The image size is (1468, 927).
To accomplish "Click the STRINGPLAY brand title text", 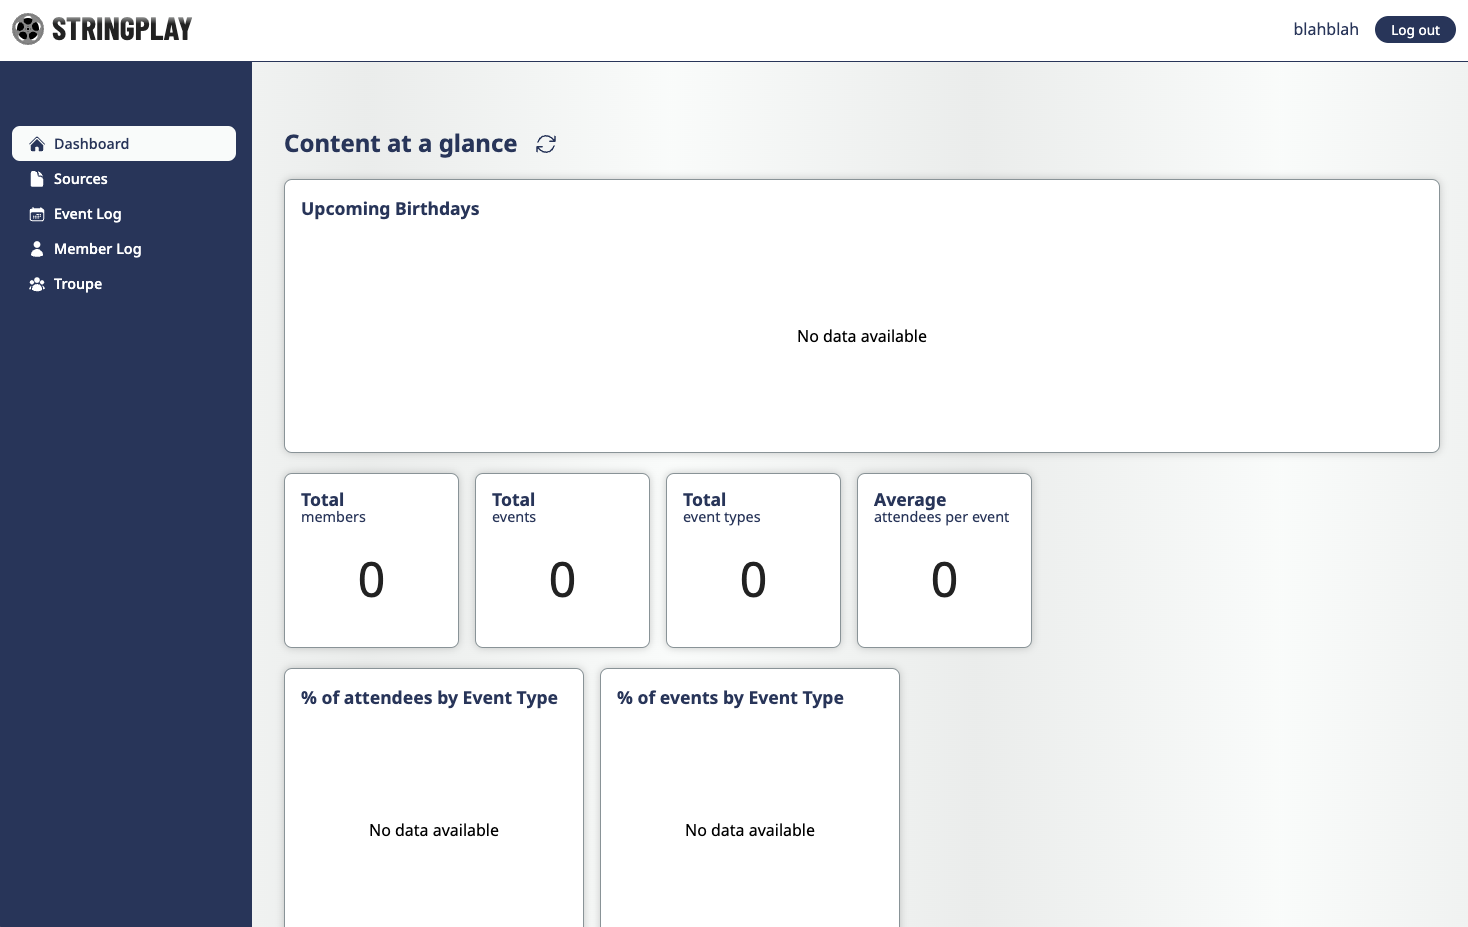I will coord(122,30).
